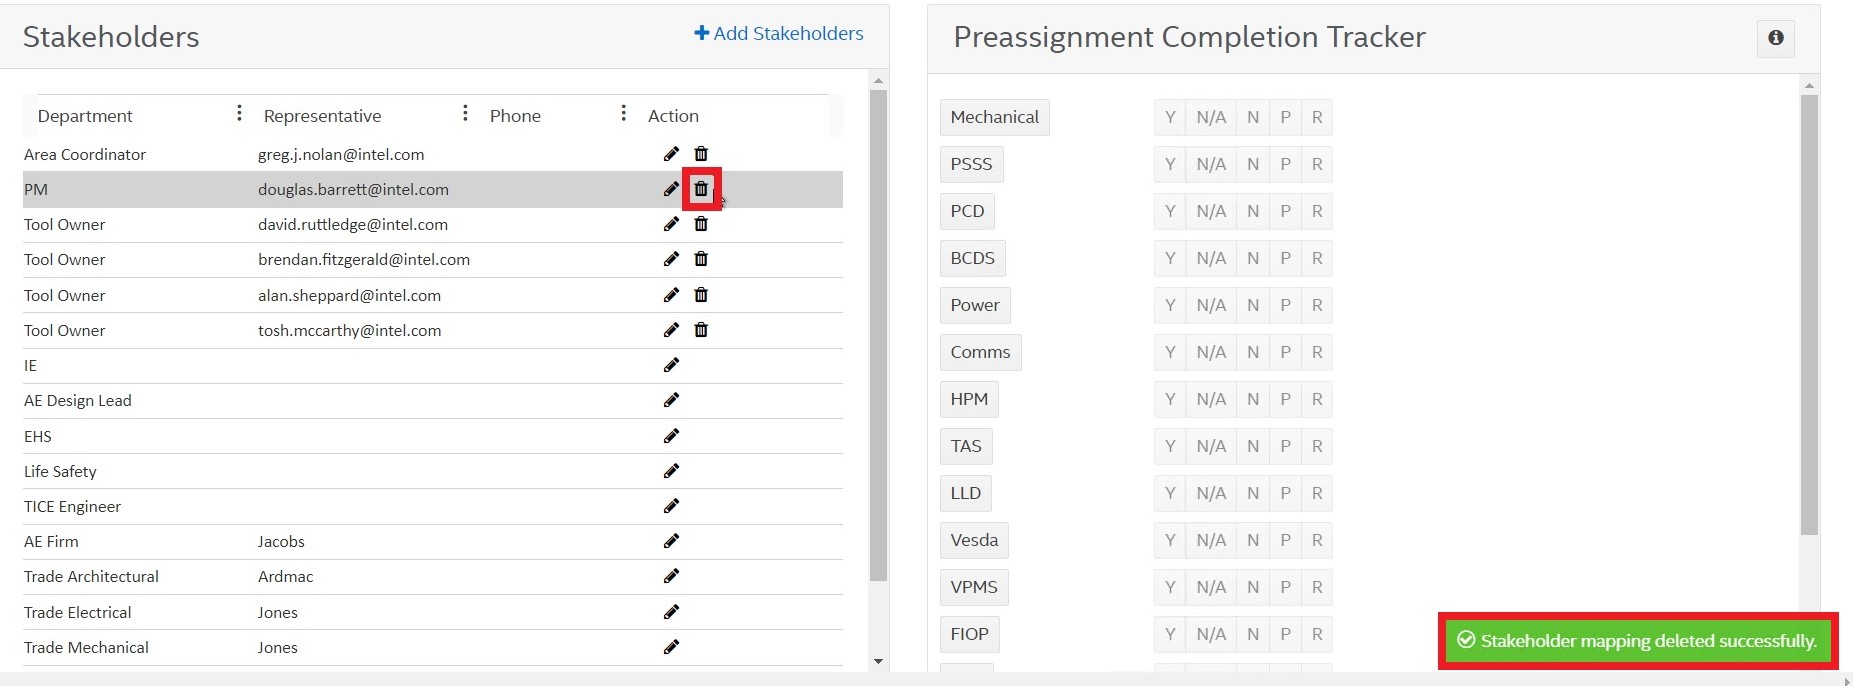Delete the PM stakeholder row
This screenshot has height=686, width=1853.
(x=701, y=189)
